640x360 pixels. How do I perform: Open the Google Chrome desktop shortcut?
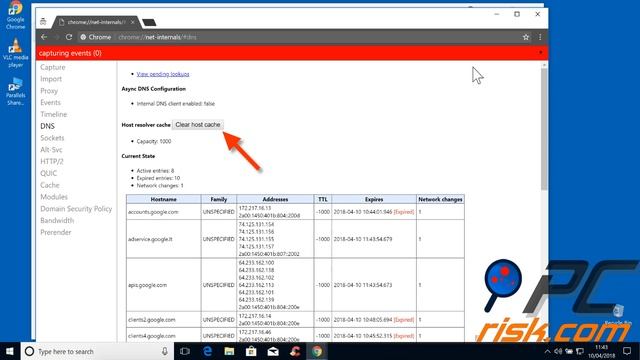point(15,16)
